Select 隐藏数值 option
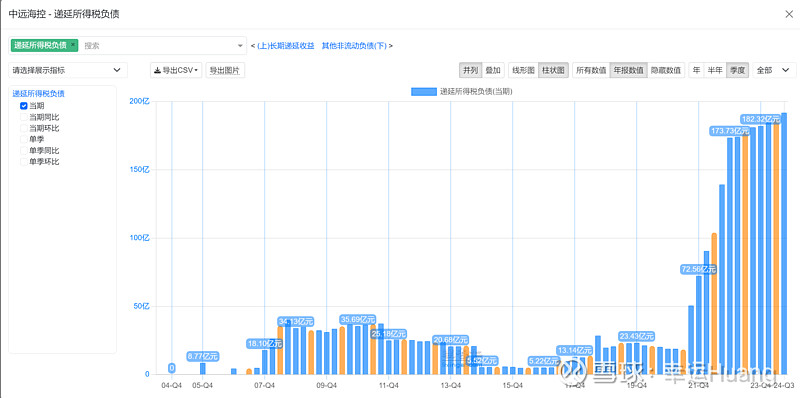 tap(666, 70)
